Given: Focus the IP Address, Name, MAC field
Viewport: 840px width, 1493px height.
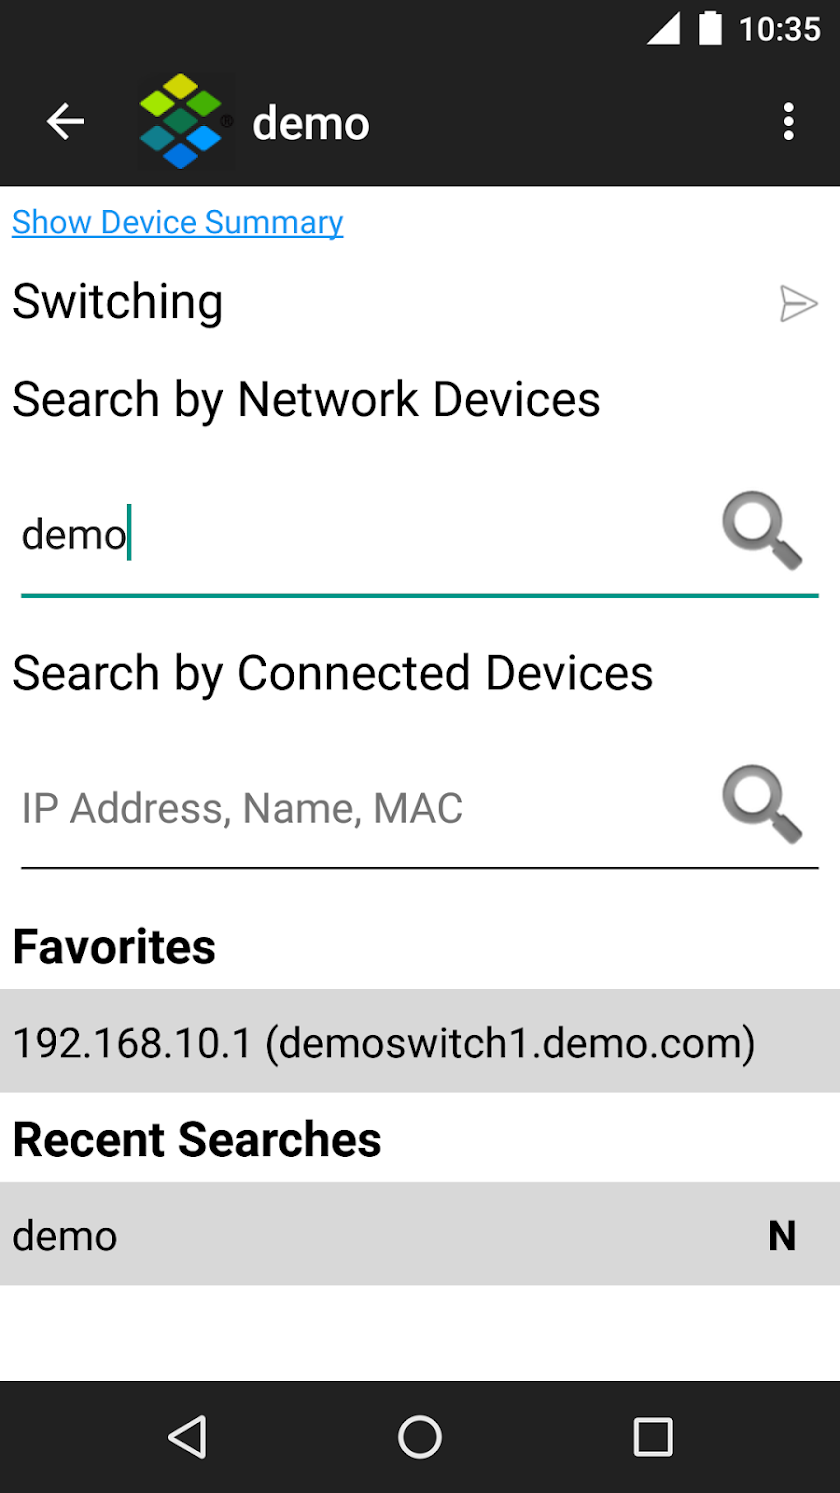Looking at the screenshot, I should click(366, 808).
